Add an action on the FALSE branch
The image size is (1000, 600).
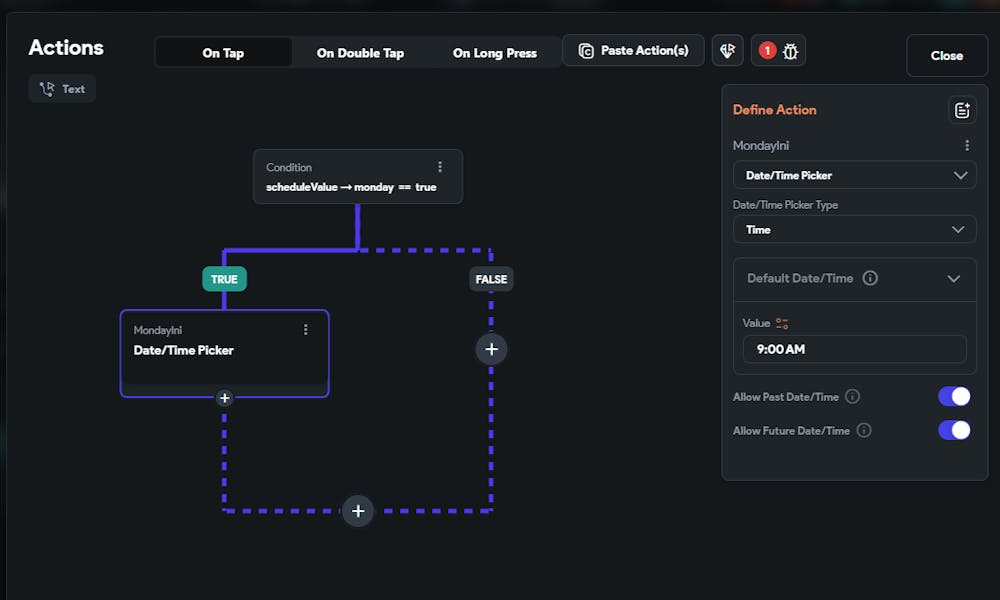coord(491,349)
